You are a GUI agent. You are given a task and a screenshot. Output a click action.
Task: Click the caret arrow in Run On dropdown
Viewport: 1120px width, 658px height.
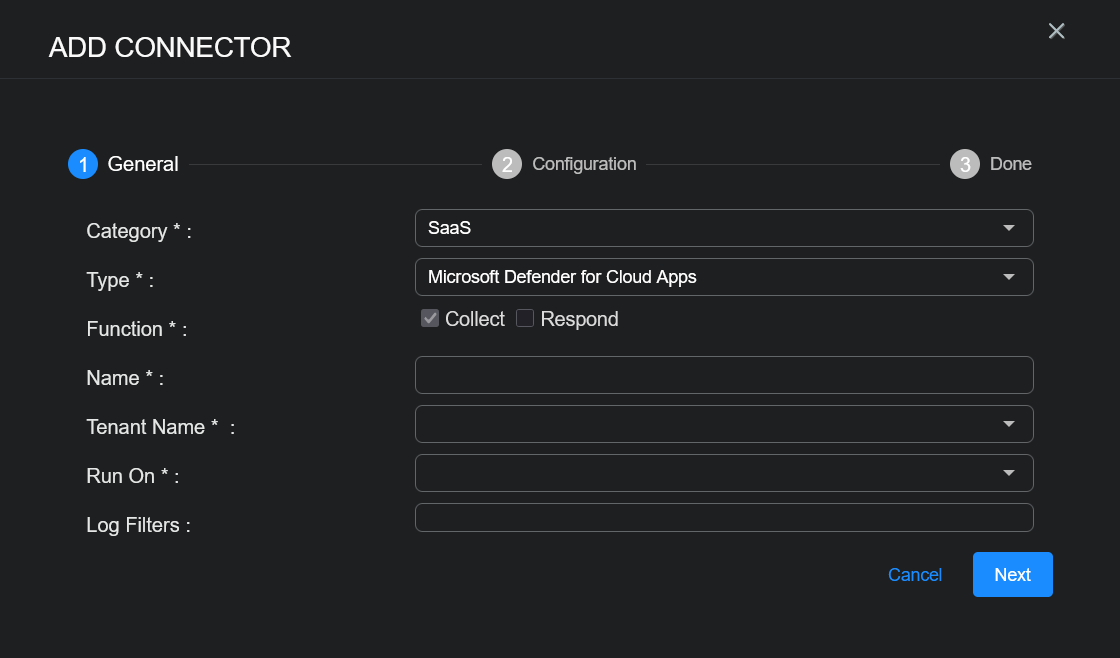click(x=1008, y=473)
